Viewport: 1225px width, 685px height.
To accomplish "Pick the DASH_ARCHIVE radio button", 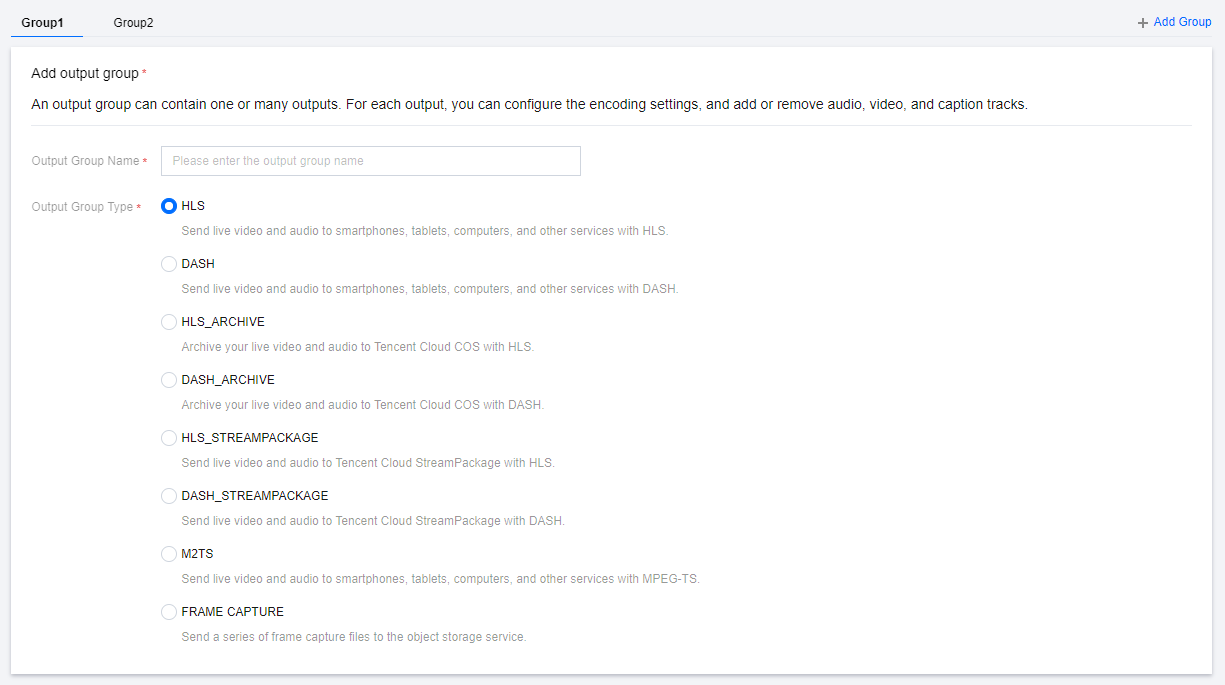I will 169,380.
